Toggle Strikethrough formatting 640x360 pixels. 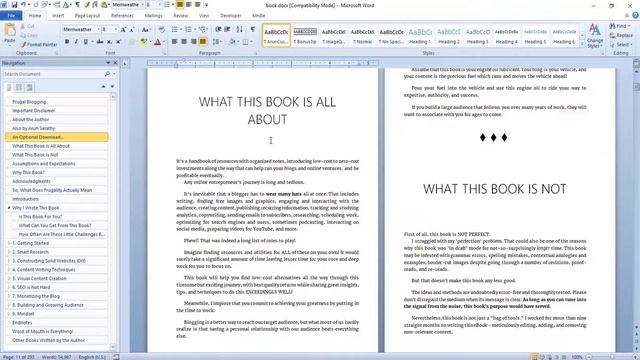pos(100,42)
